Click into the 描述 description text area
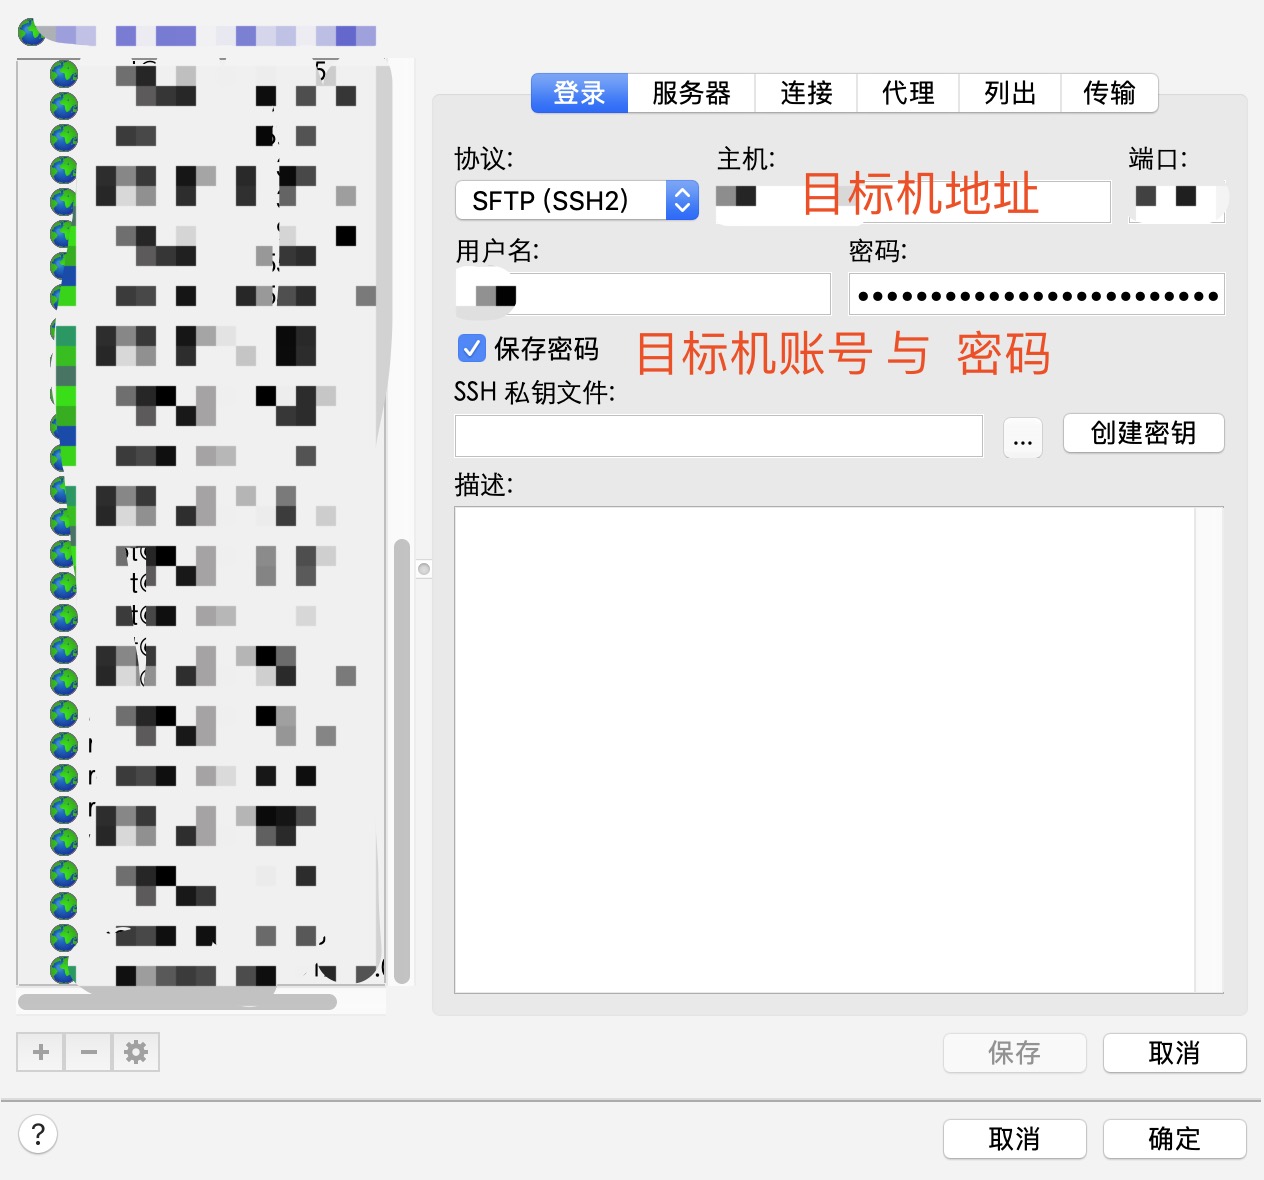The height and width of the screenshot is (1180, 1264). tap(825, 749)
